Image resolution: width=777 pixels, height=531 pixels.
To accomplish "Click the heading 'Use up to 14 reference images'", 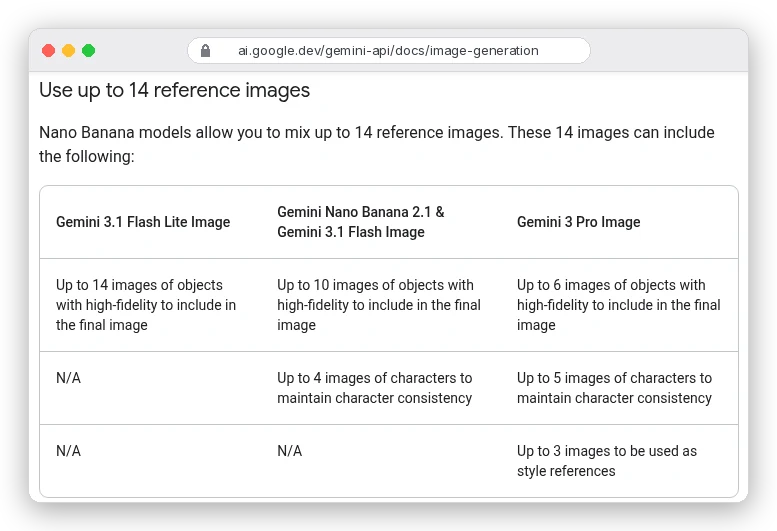I will click(x=174, y=90).
